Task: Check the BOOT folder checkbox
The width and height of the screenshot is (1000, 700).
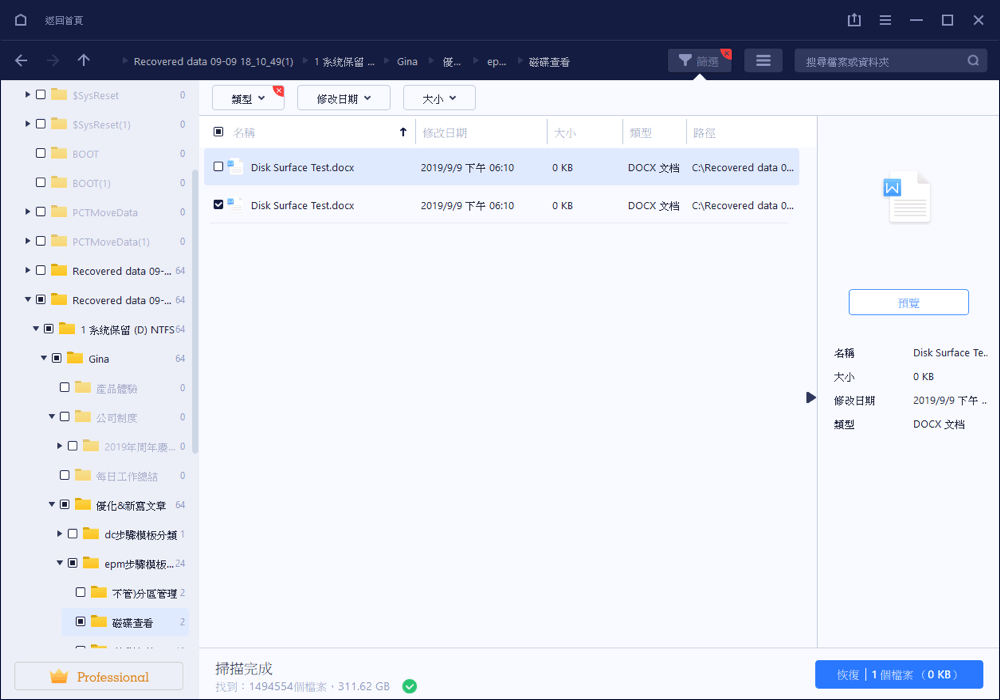Action: (41, 153)
